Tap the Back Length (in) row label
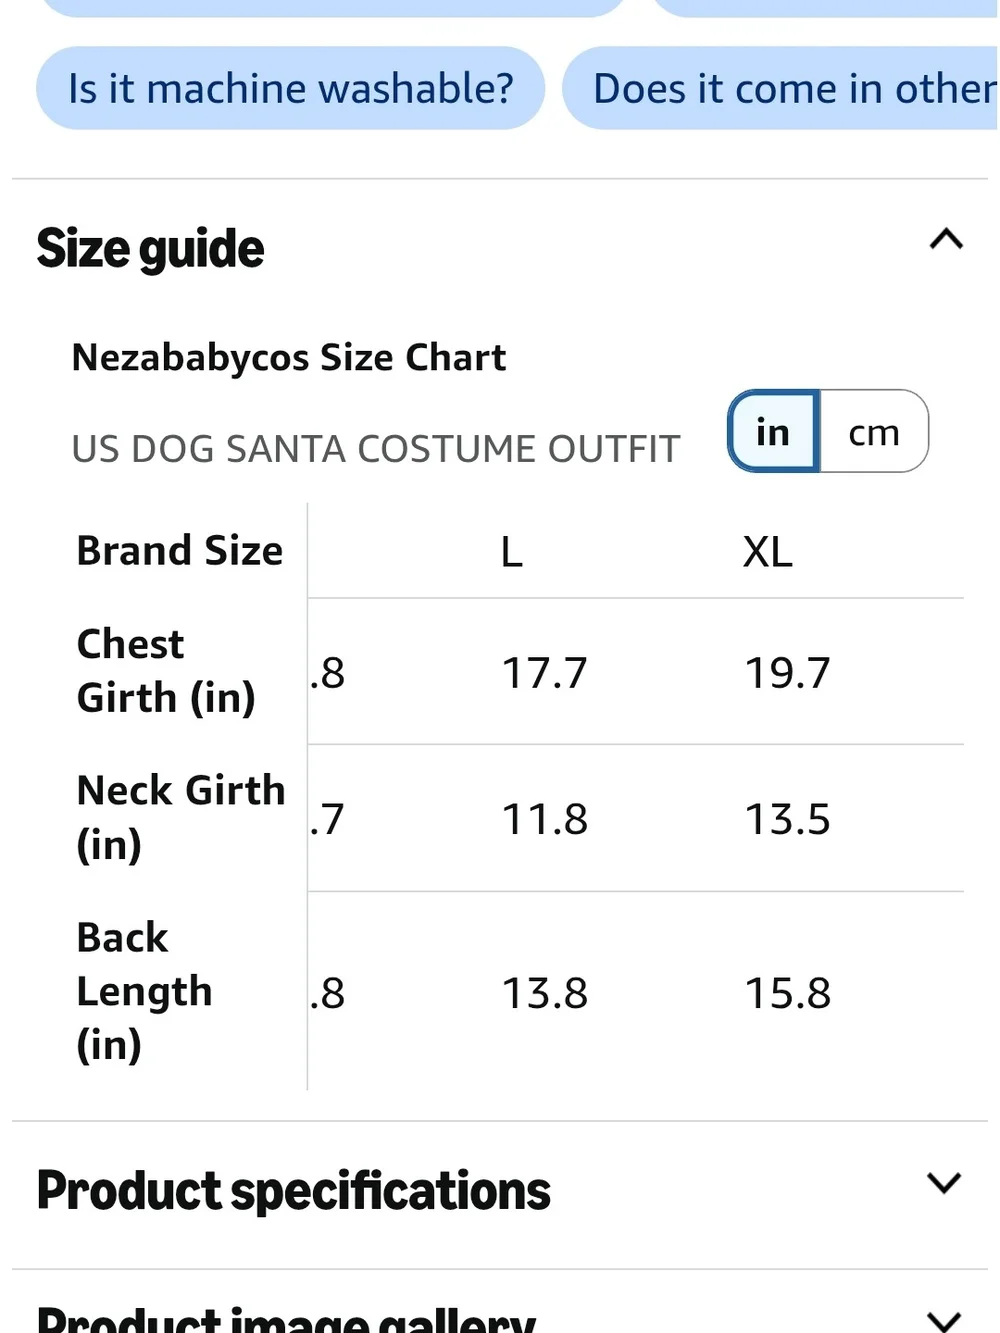1000x1333 pixels. pos(145,991)
